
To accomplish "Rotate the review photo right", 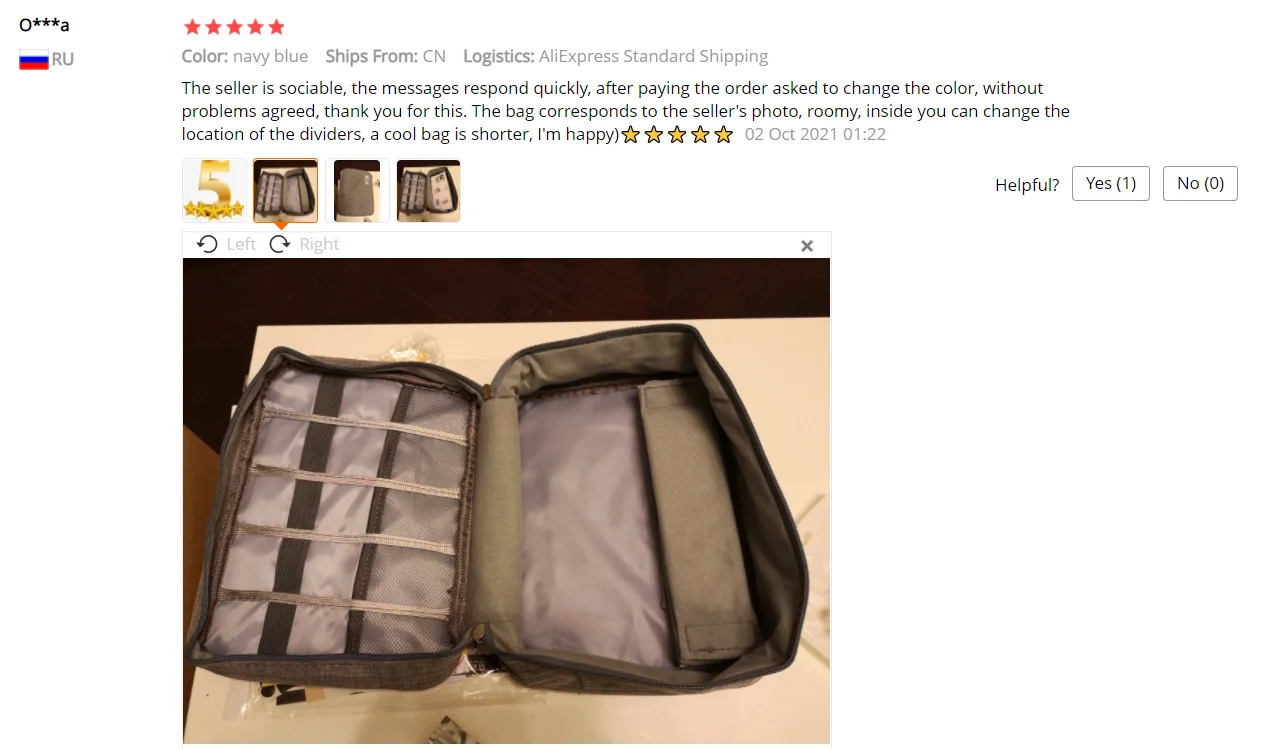I will tap(304, 244).
